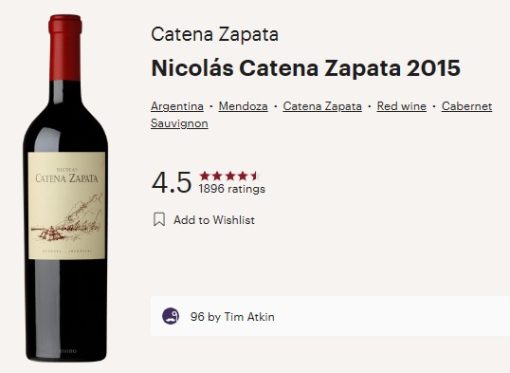Click the red foil capsule of the bottle
The height and width of the screenshot is (373, 510).
(65, 47)
